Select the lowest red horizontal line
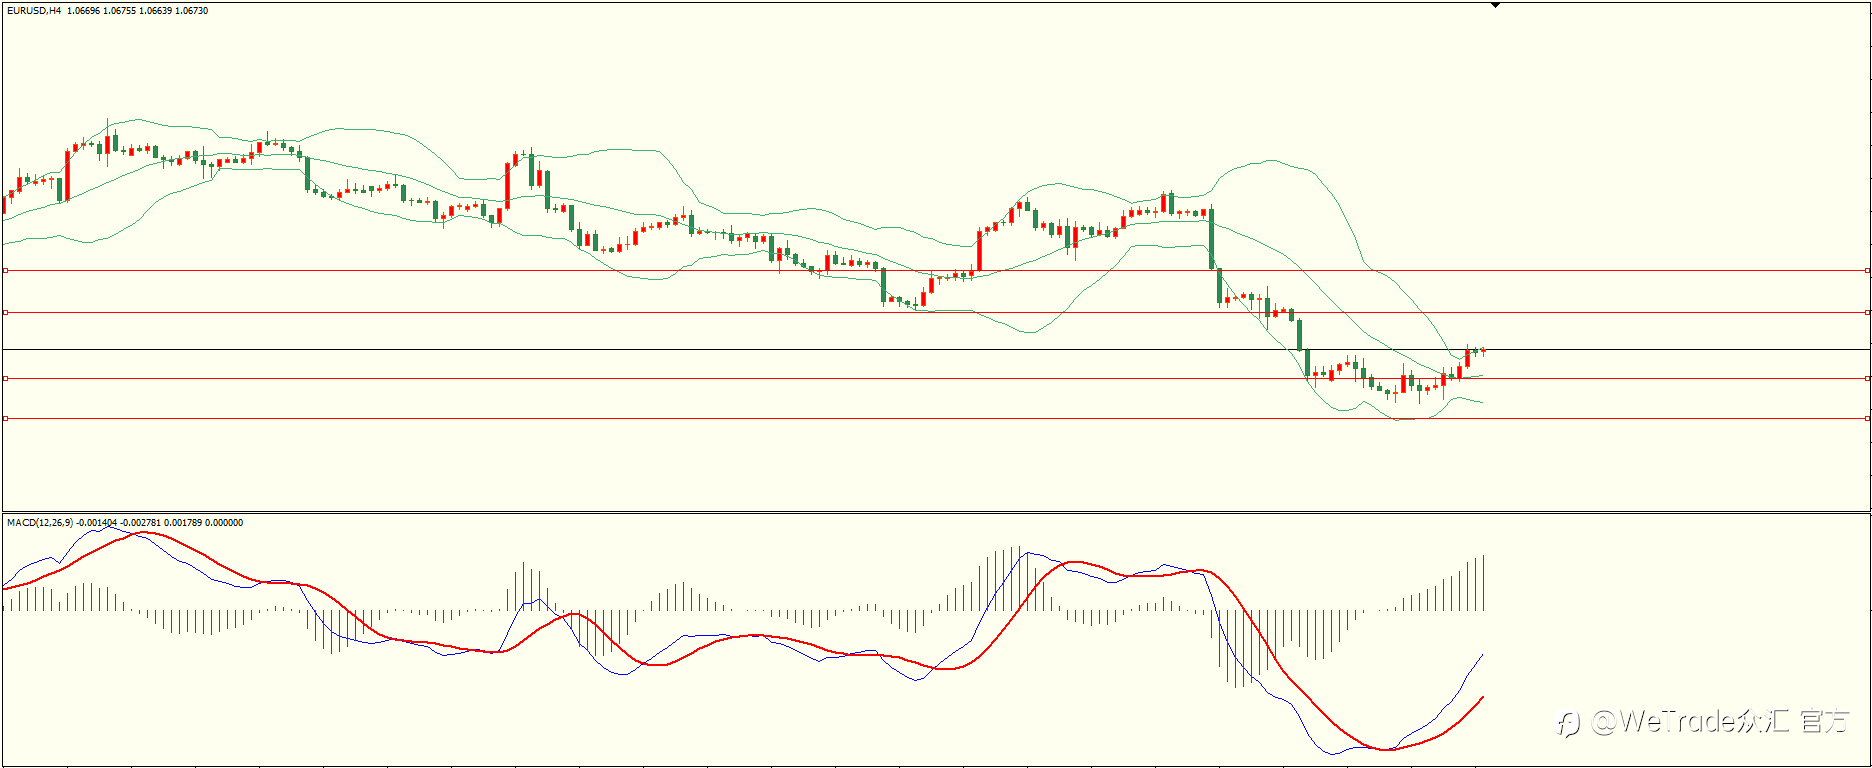This screenshot has height=768, width=1872. [x=936, y=418]
